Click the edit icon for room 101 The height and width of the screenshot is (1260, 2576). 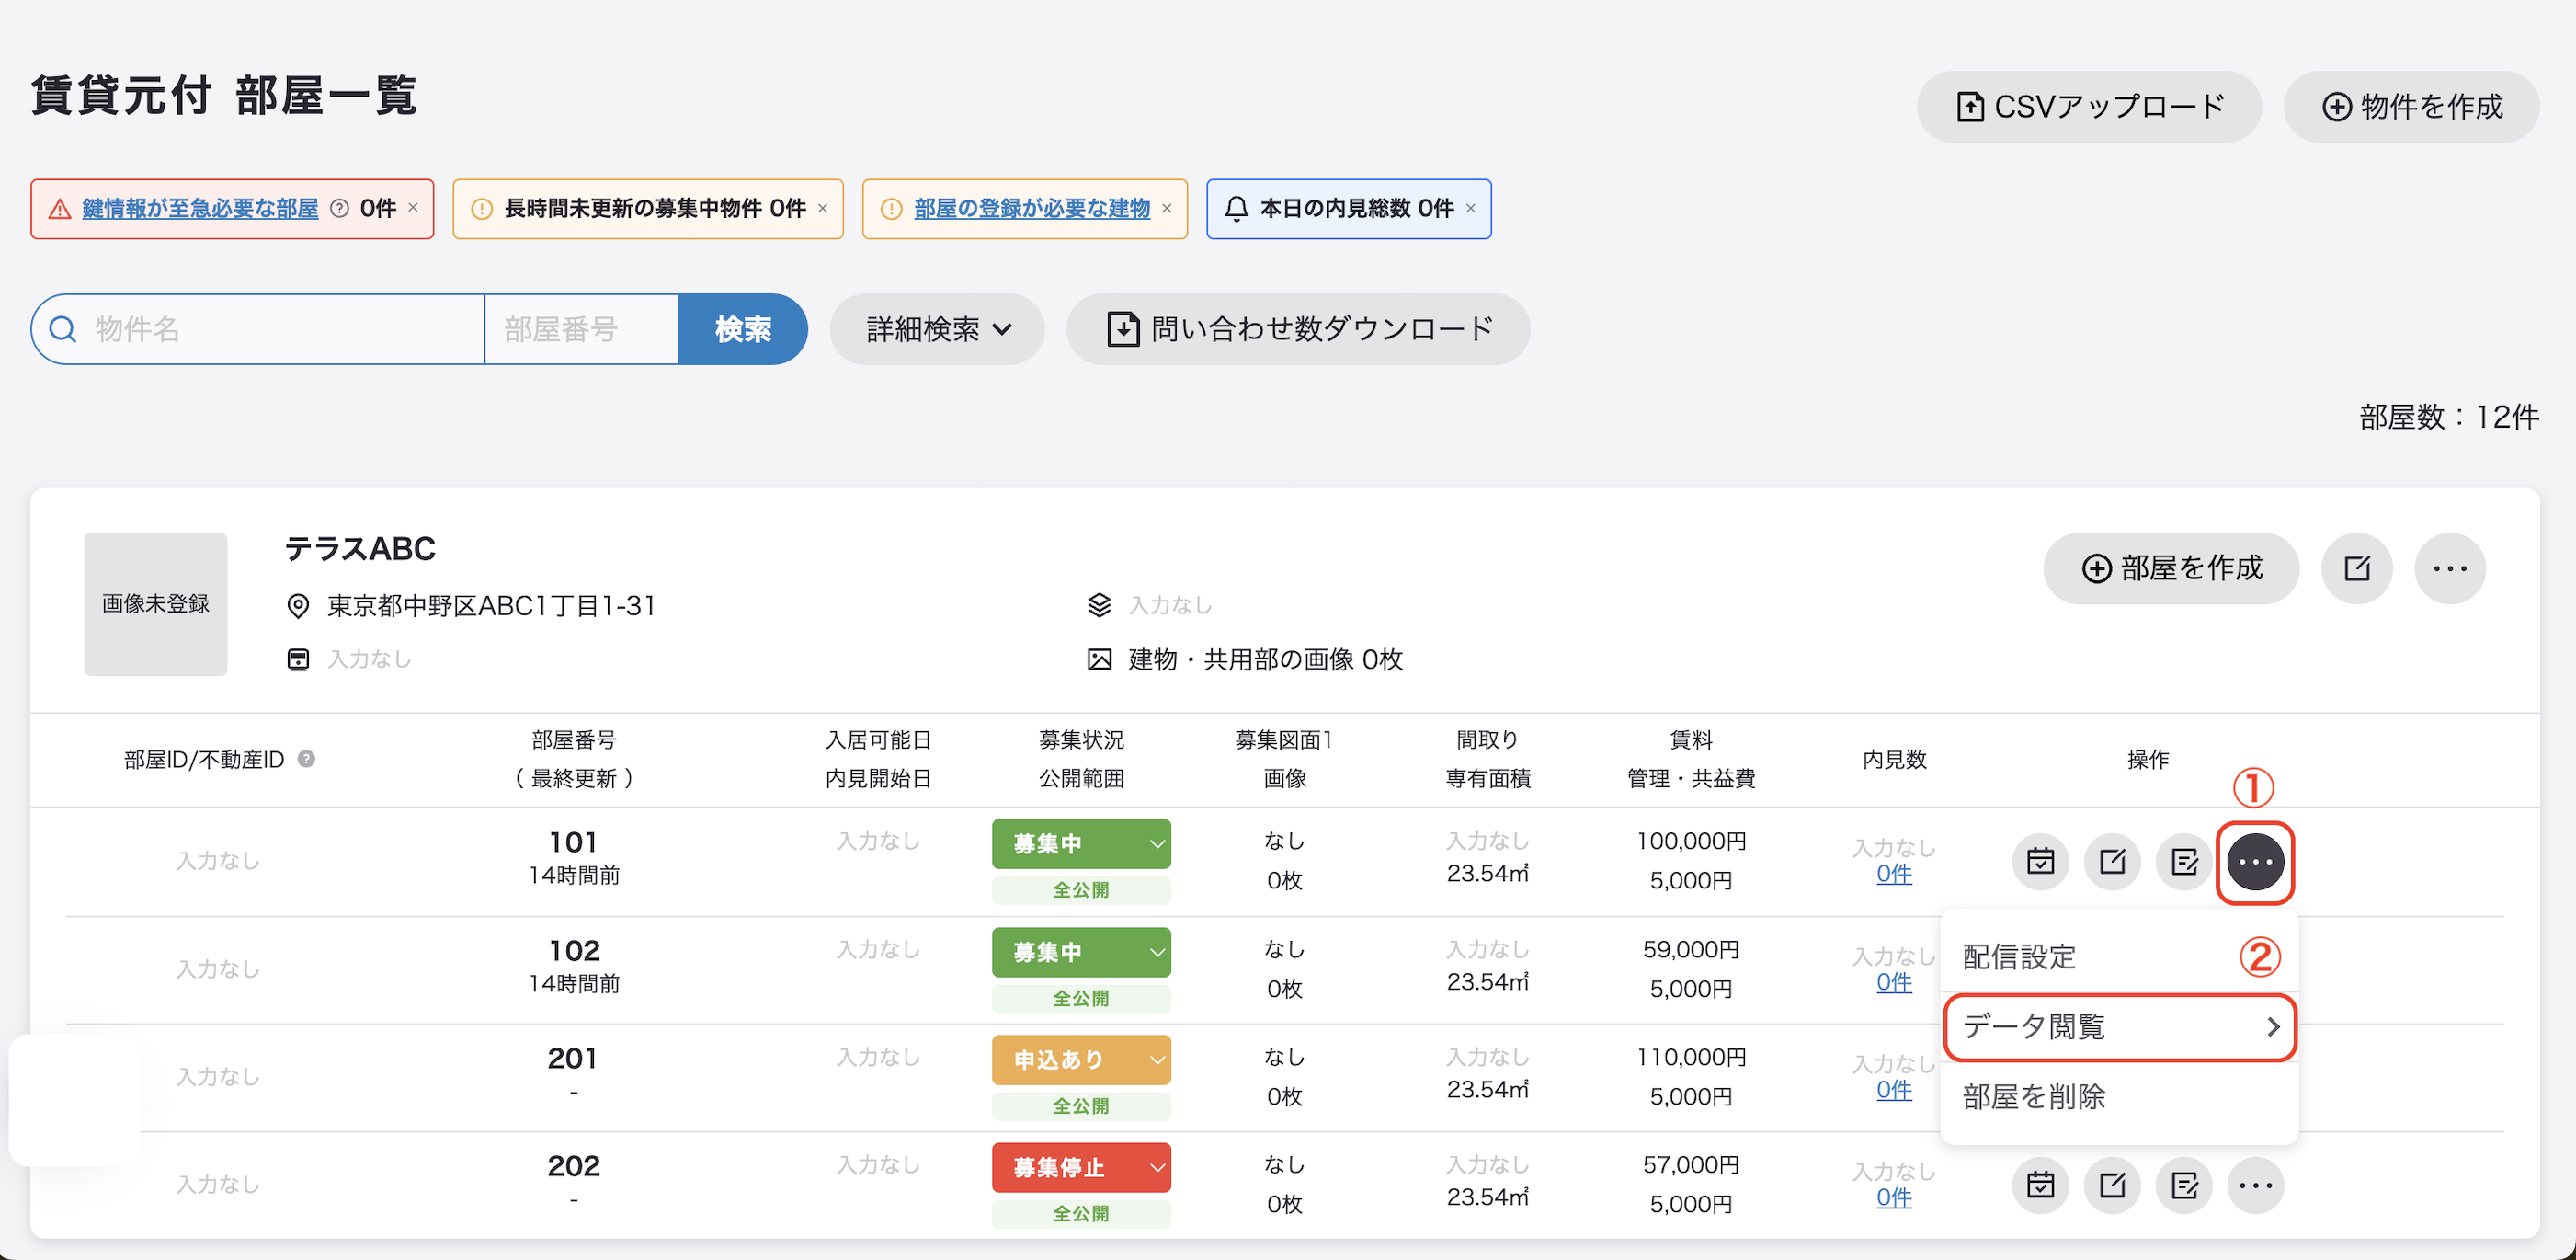point(2112,861)
